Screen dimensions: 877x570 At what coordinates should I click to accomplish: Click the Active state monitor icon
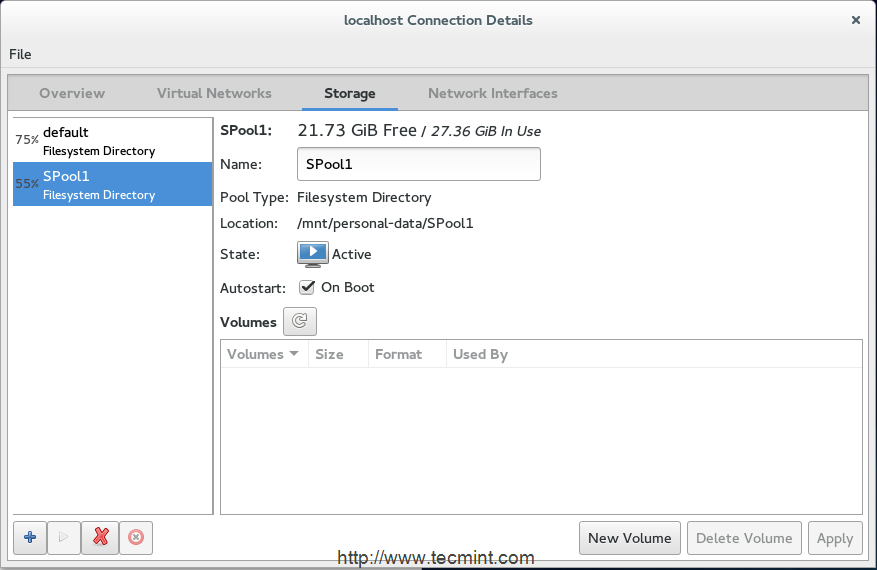click(313, 254)
